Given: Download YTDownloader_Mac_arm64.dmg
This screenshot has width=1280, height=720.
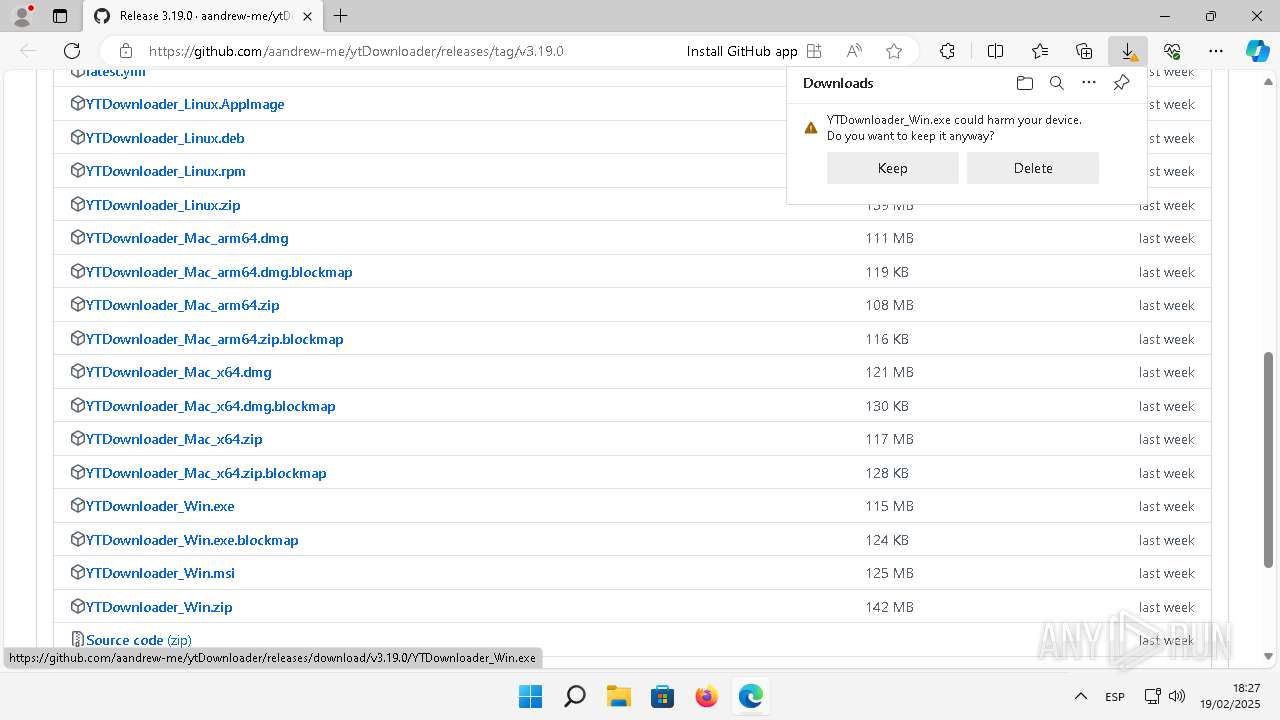Looking at the screenshot, I should click(x=187, y=238).
